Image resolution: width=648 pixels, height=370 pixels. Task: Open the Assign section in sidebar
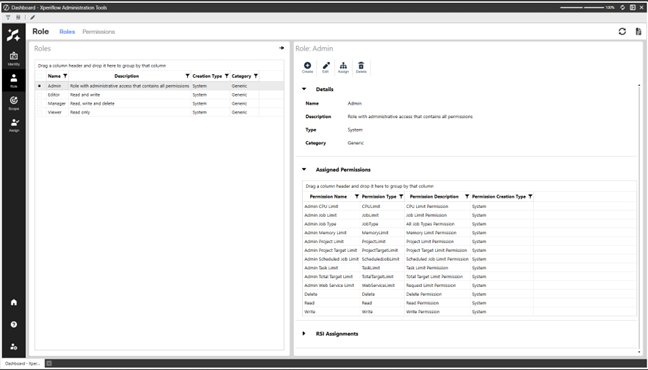[x=14, y=125]
